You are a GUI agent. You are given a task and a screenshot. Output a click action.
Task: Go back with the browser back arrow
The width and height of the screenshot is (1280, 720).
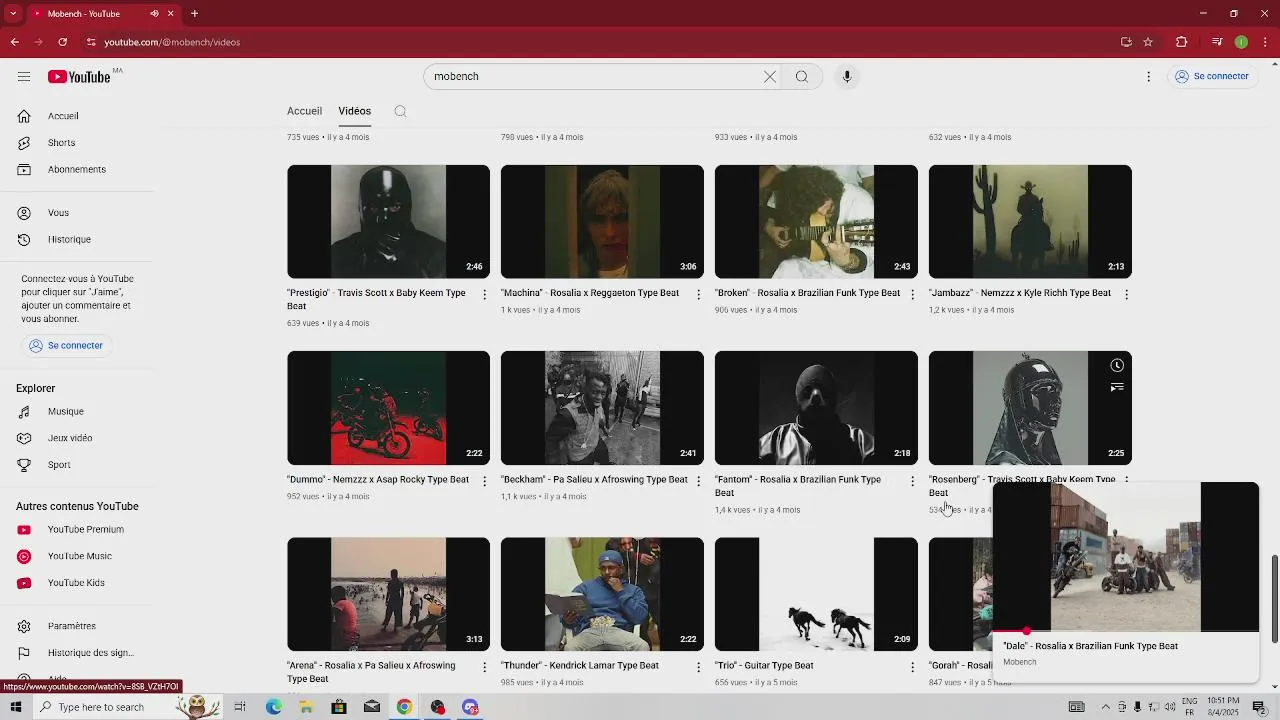[14, 42]
